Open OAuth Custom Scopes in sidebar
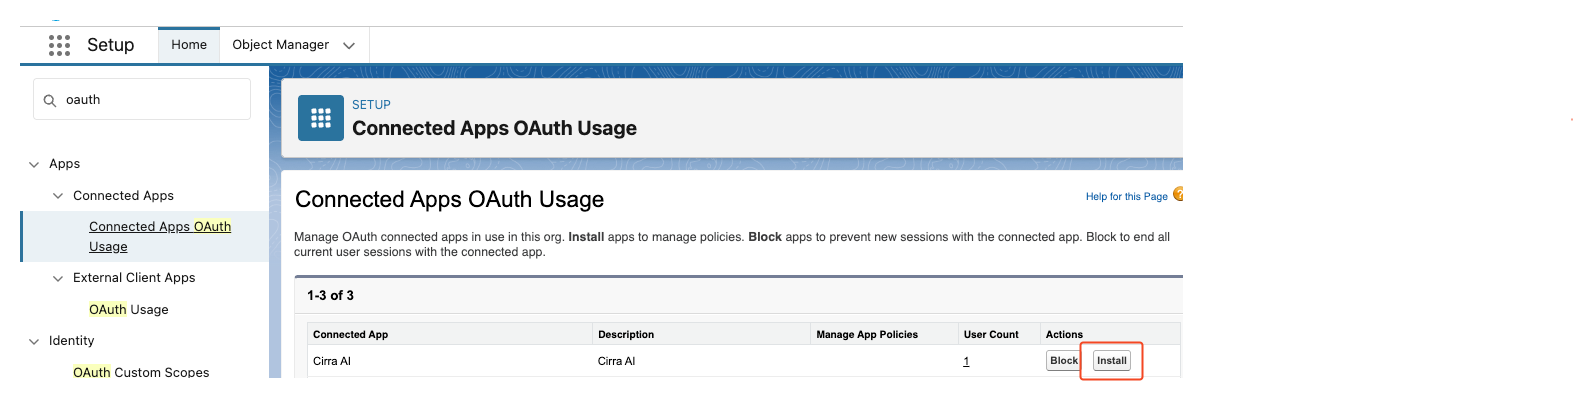This screenshot has height=400, width=1593. tap(141, 372)
